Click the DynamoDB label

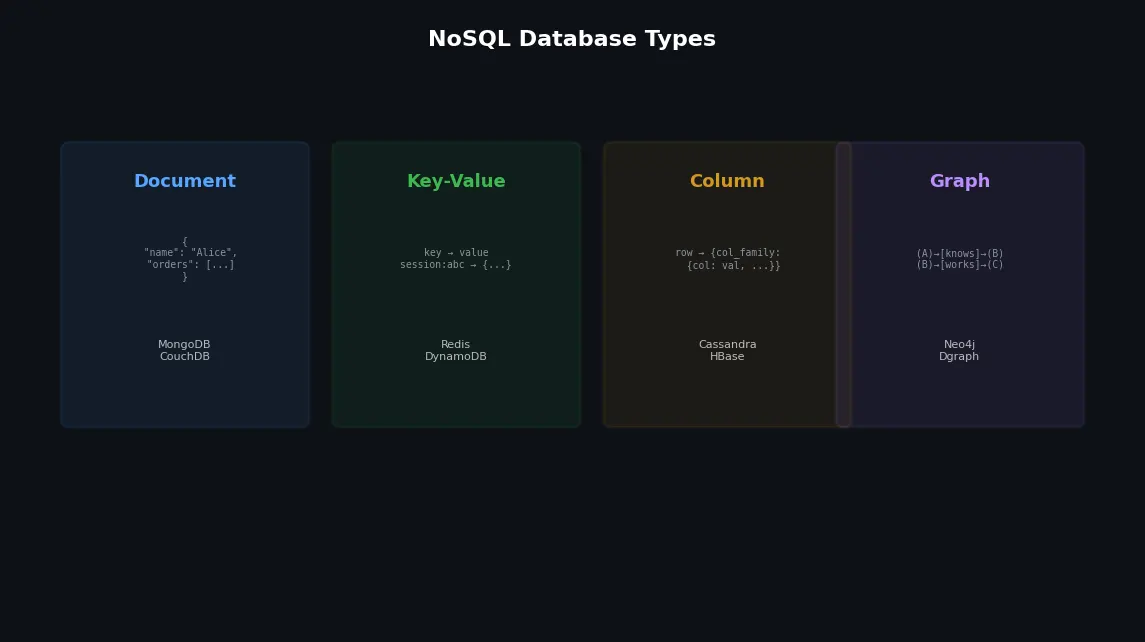(456, 356)
